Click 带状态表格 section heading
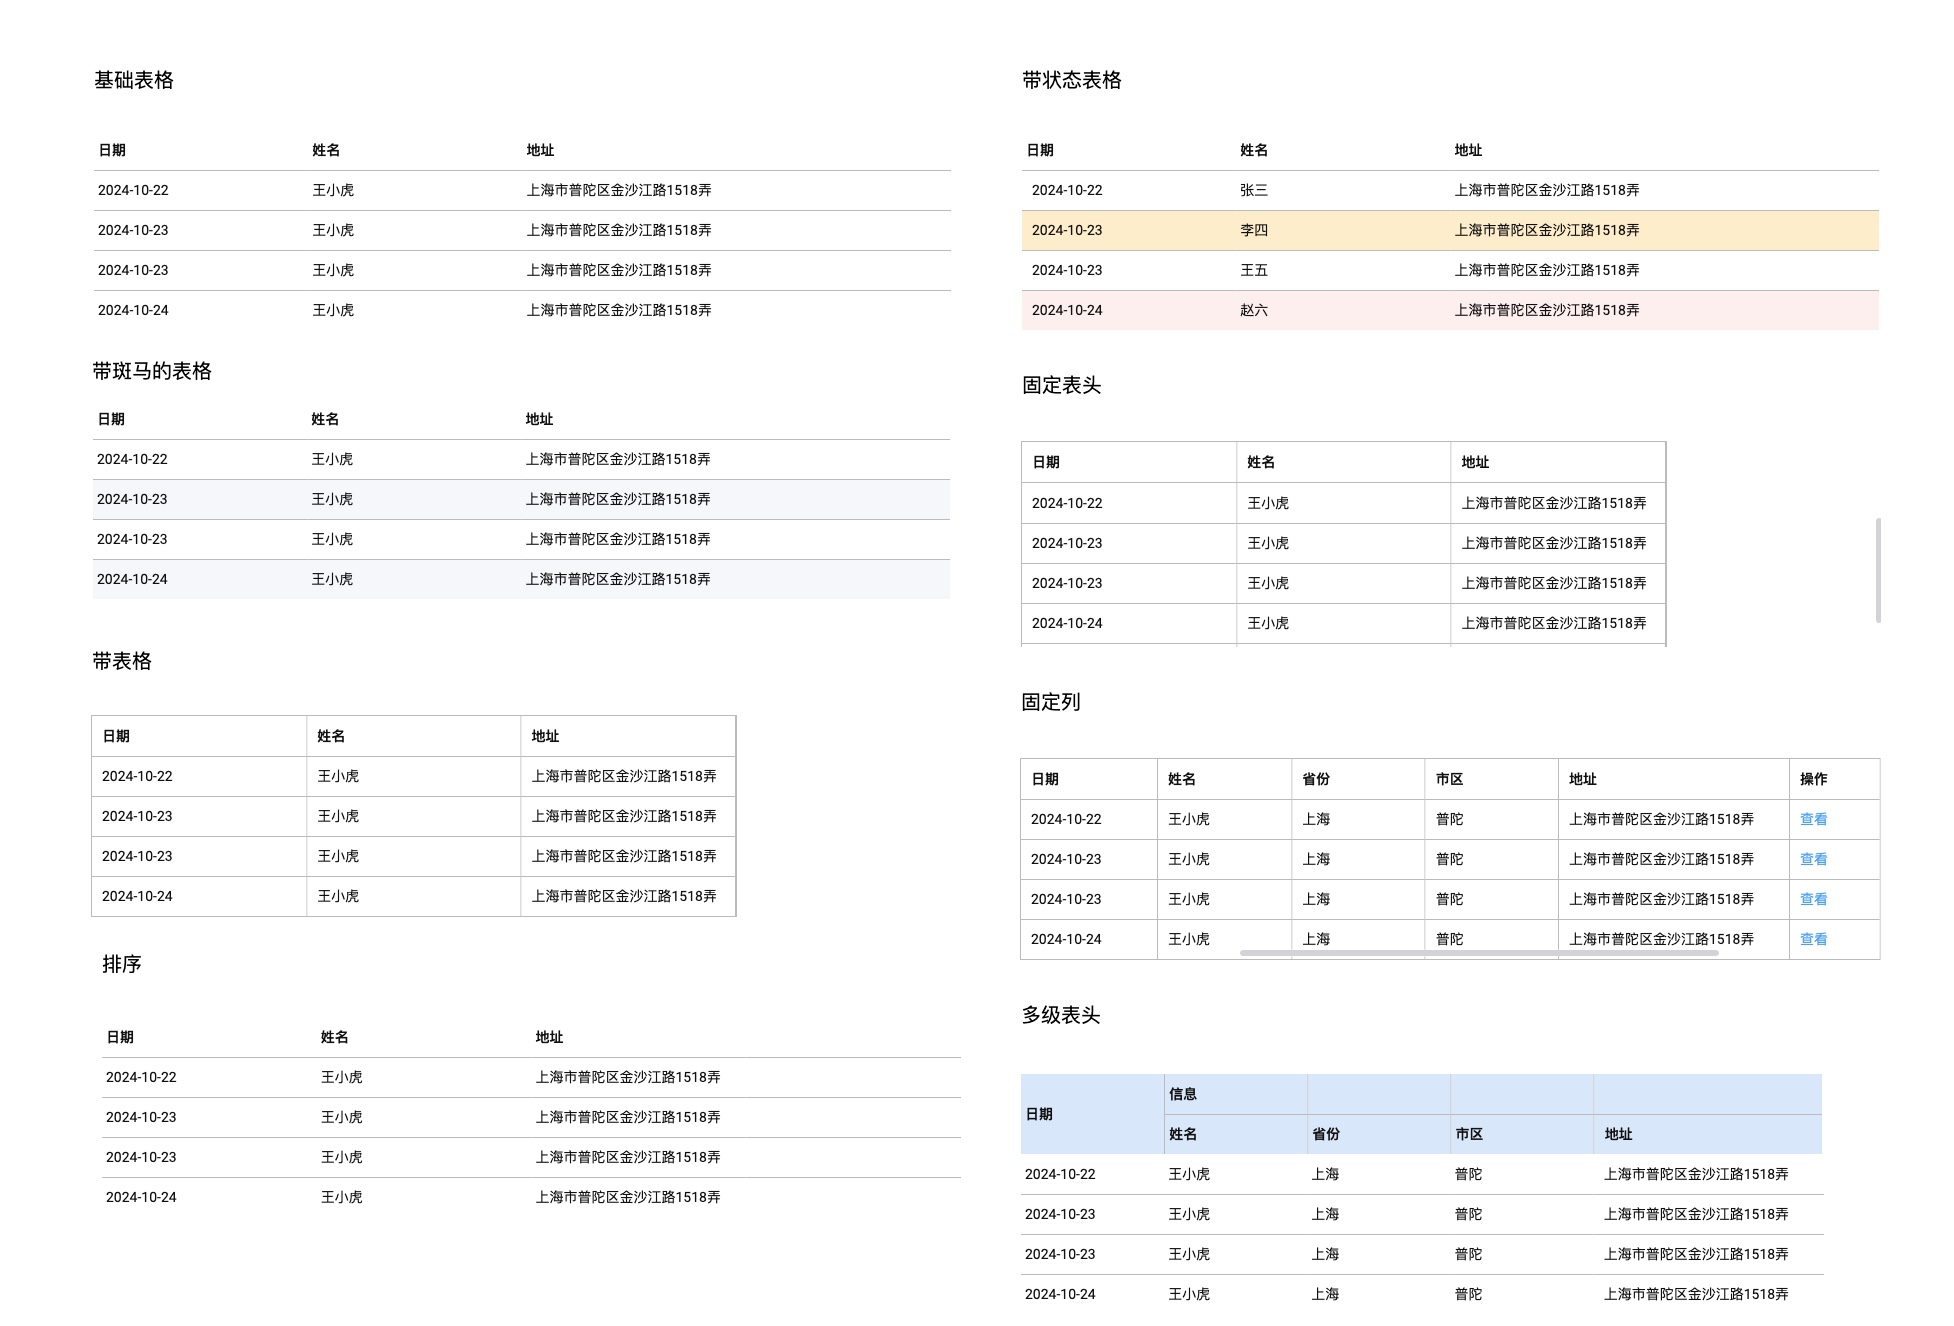 pos(1072,80)
